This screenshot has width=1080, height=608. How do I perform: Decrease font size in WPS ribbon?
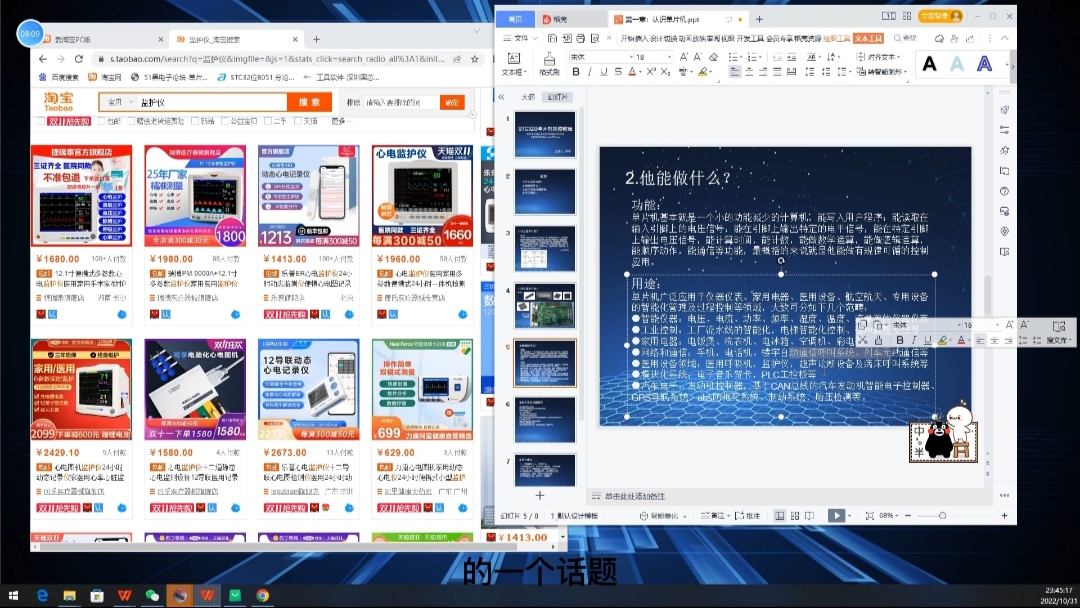[697, 57]
